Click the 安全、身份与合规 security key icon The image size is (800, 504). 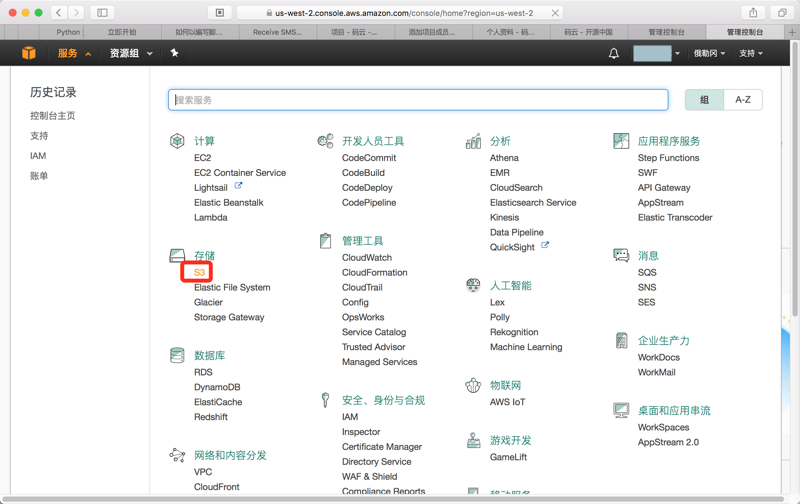click(x=325, y=399)
